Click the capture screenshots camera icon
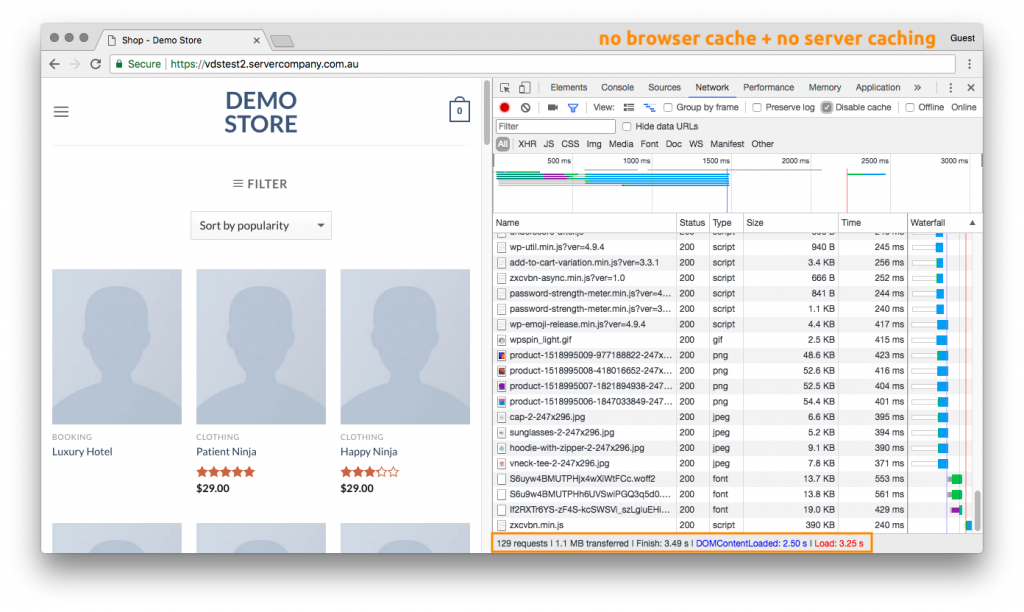 click(552, 107)
